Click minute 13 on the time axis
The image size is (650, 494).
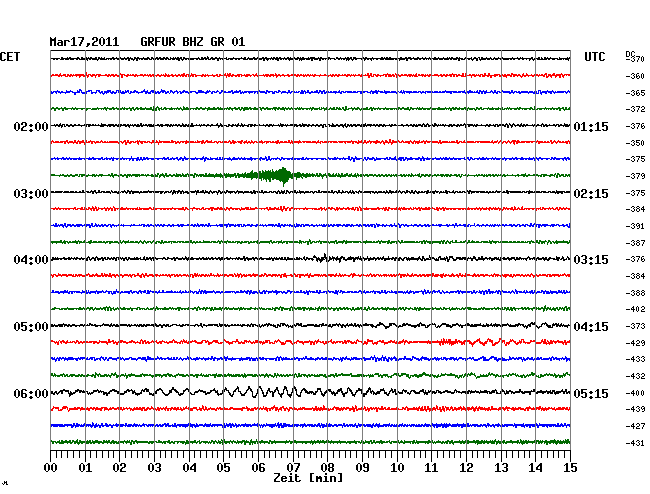click(x=501, y=468)
